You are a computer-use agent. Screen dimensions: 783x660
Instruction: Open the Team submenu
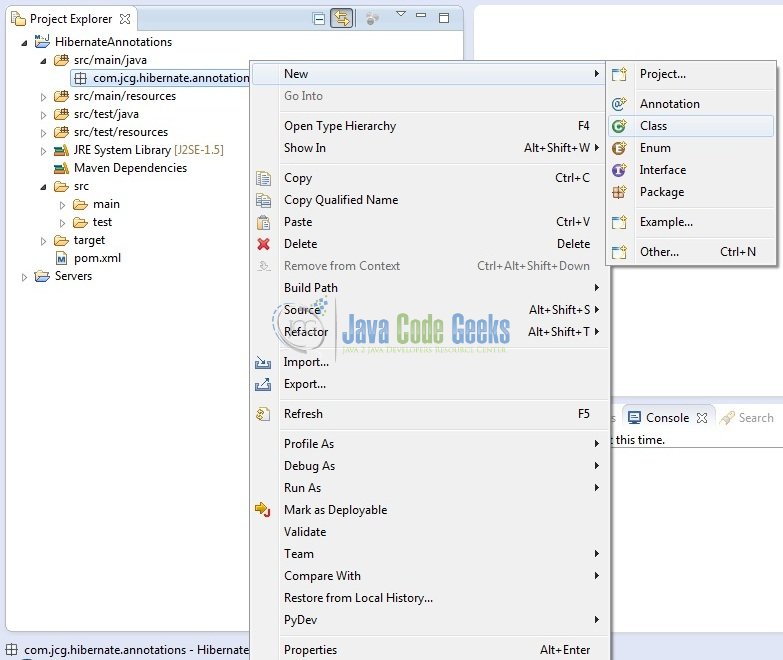coord(429,554)
